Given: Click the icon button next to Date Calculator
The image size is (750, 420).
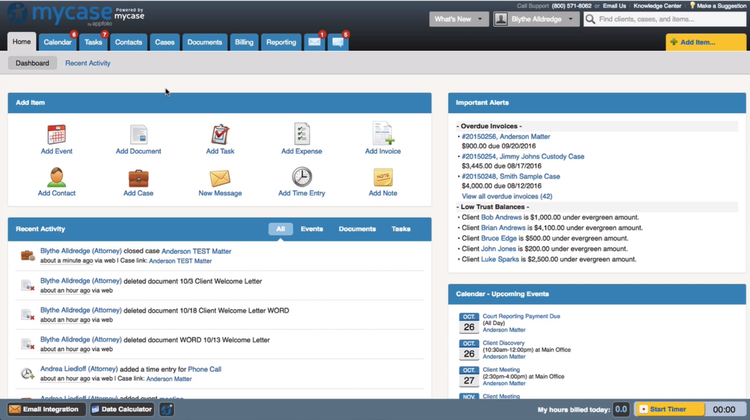Looking at the screenshot, I should tap(167, 409).
